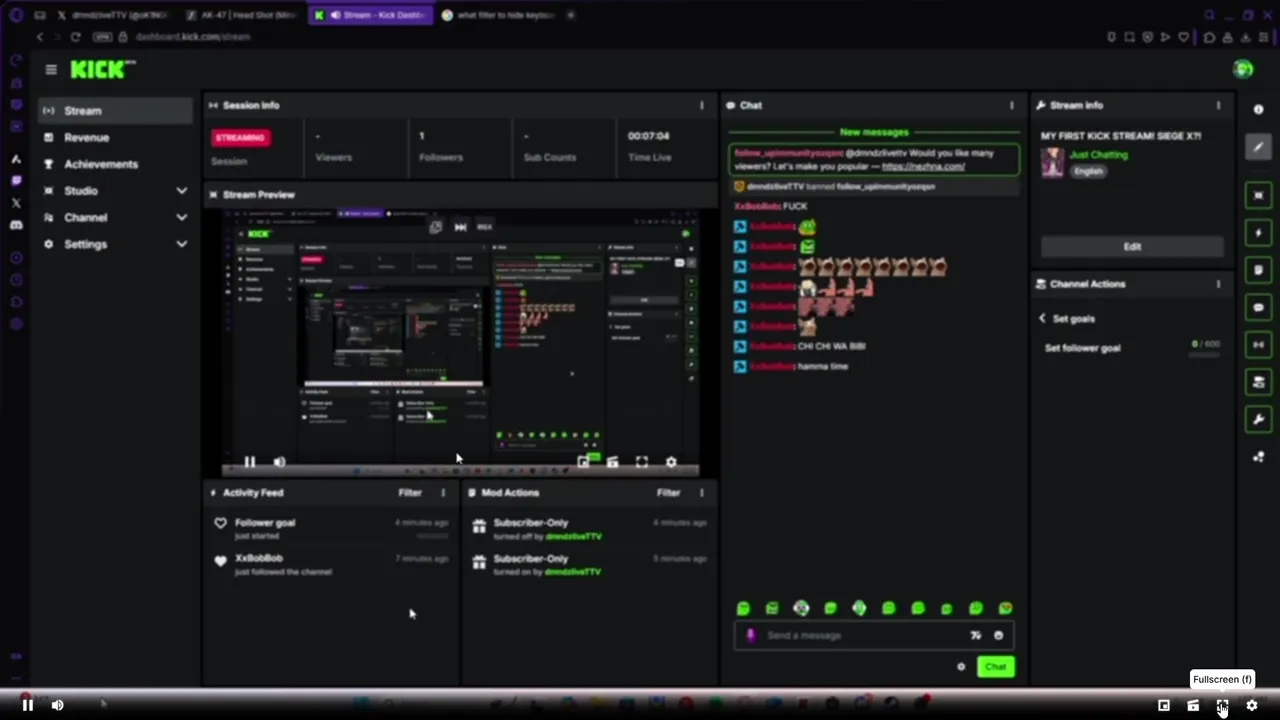This screenshot has width=1280, height=720.
Task: Open Channel Actions panel three-dot menu
Action: point(1218,284)
